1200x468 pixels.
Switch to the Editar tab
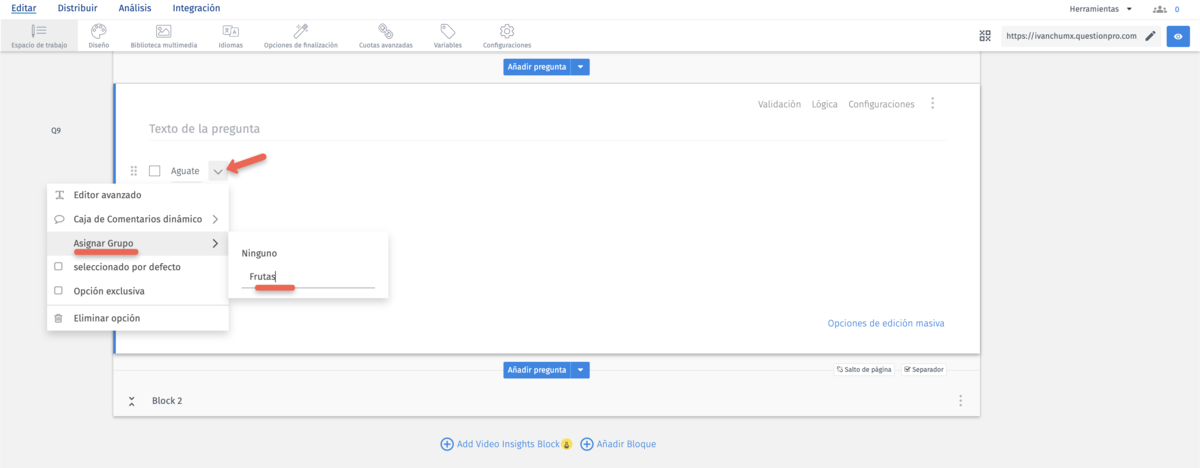click(x=23, y=8)
